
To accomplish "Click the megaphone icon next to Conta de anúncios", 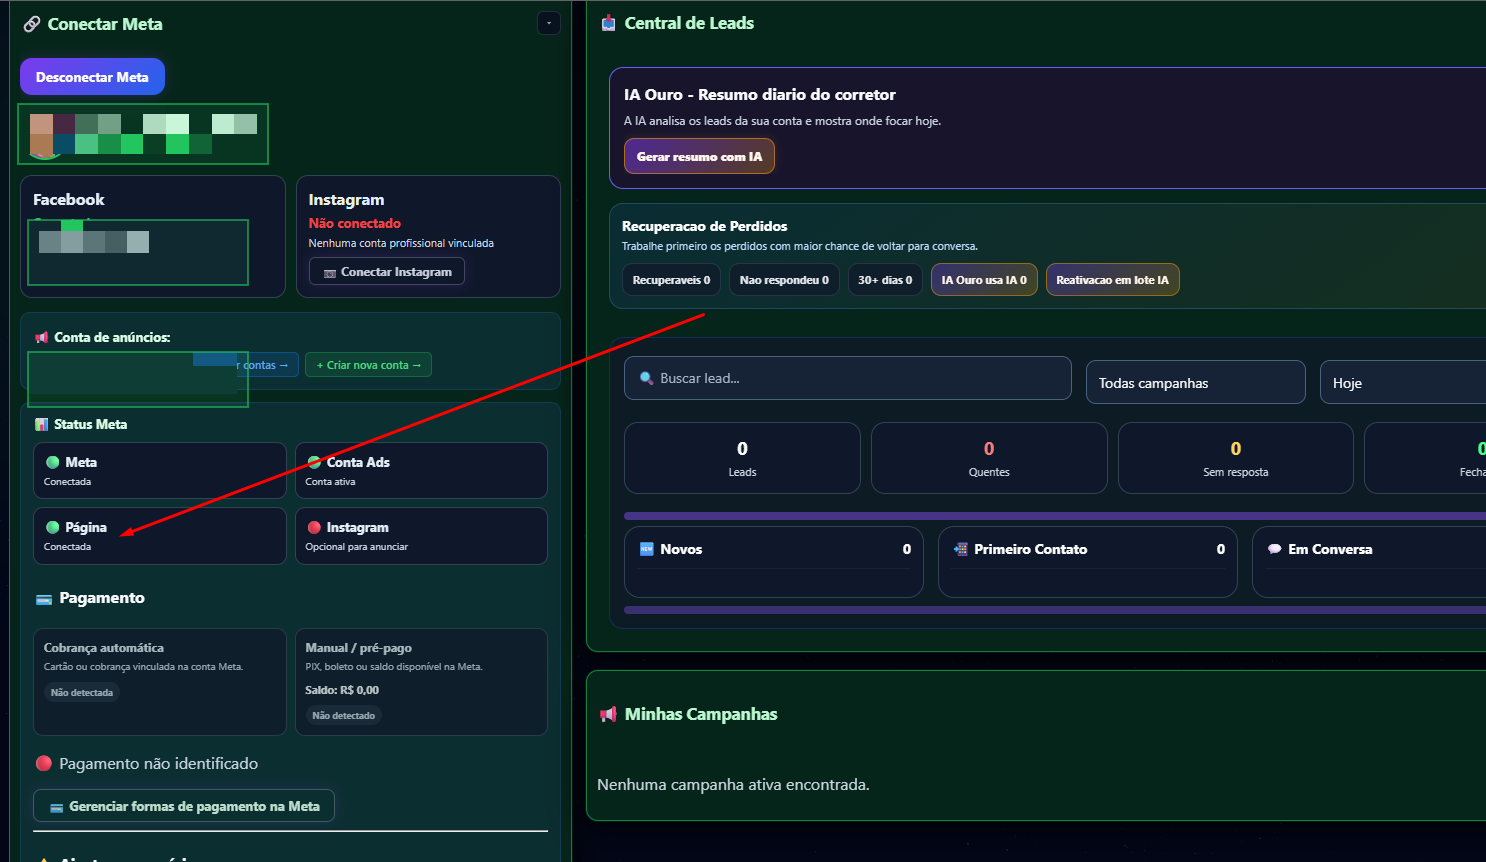I will [42, 338].
